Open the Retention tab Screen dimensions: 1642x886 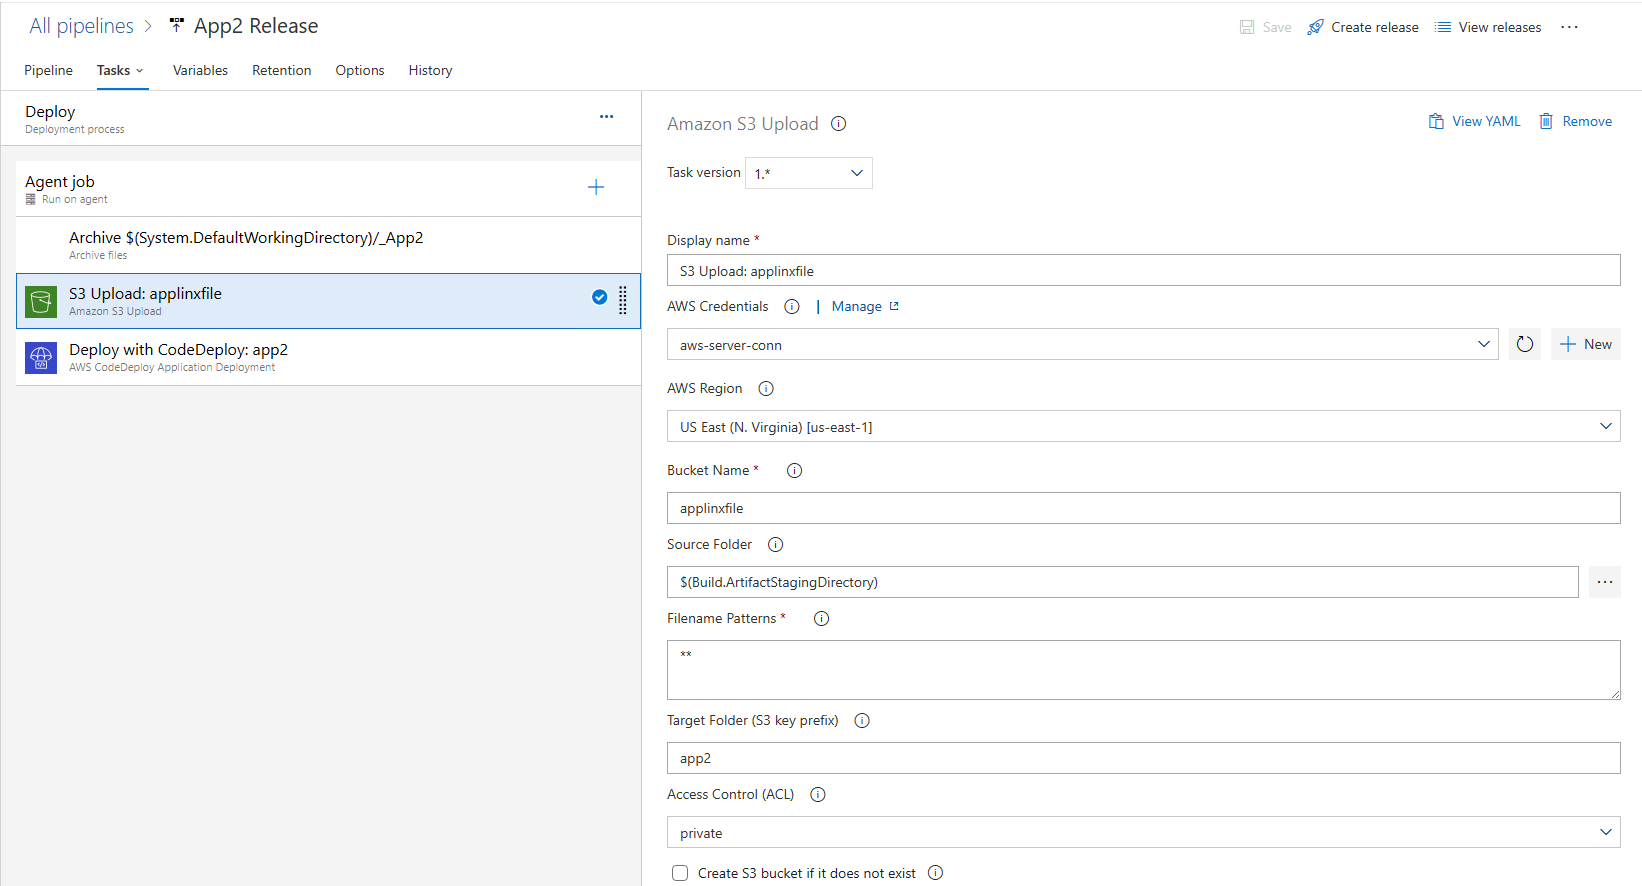coord(281,70)
